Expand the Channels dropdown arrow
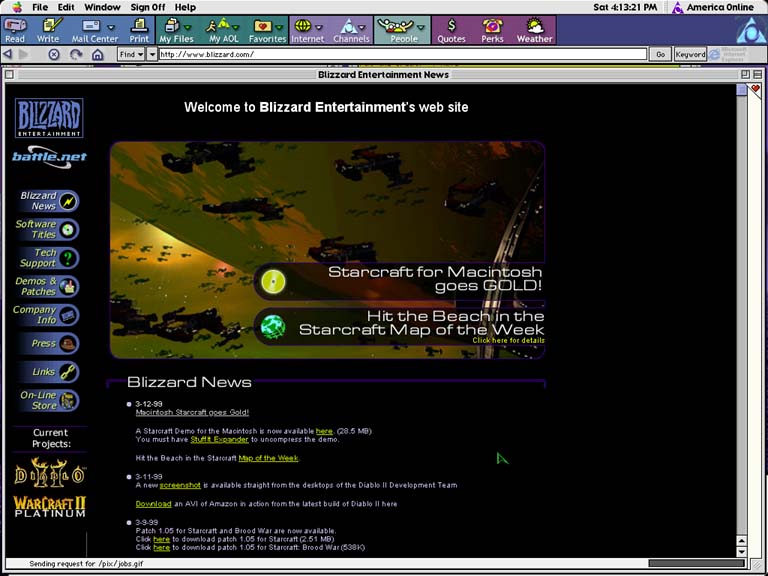 362,26
